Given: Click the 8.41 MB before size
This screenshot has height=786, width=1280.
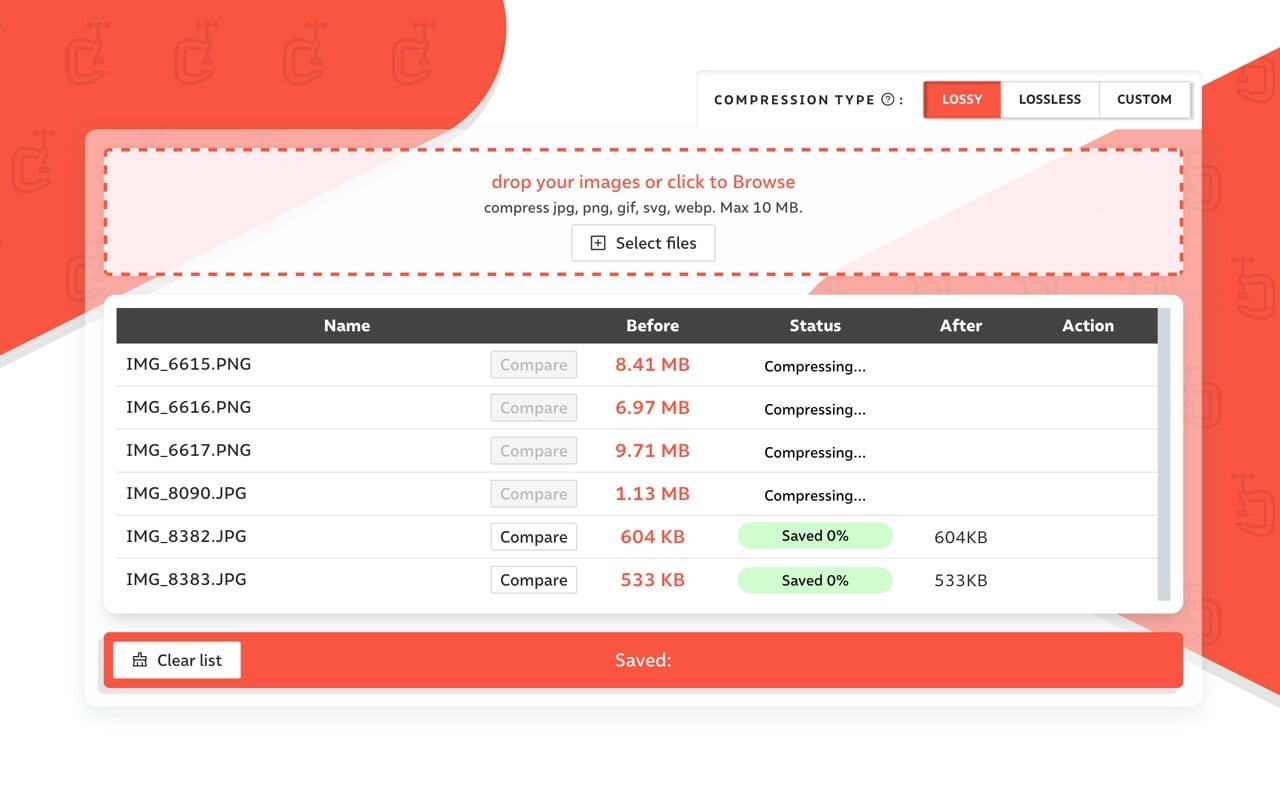Looking at the screenshot, I should 653,365.
